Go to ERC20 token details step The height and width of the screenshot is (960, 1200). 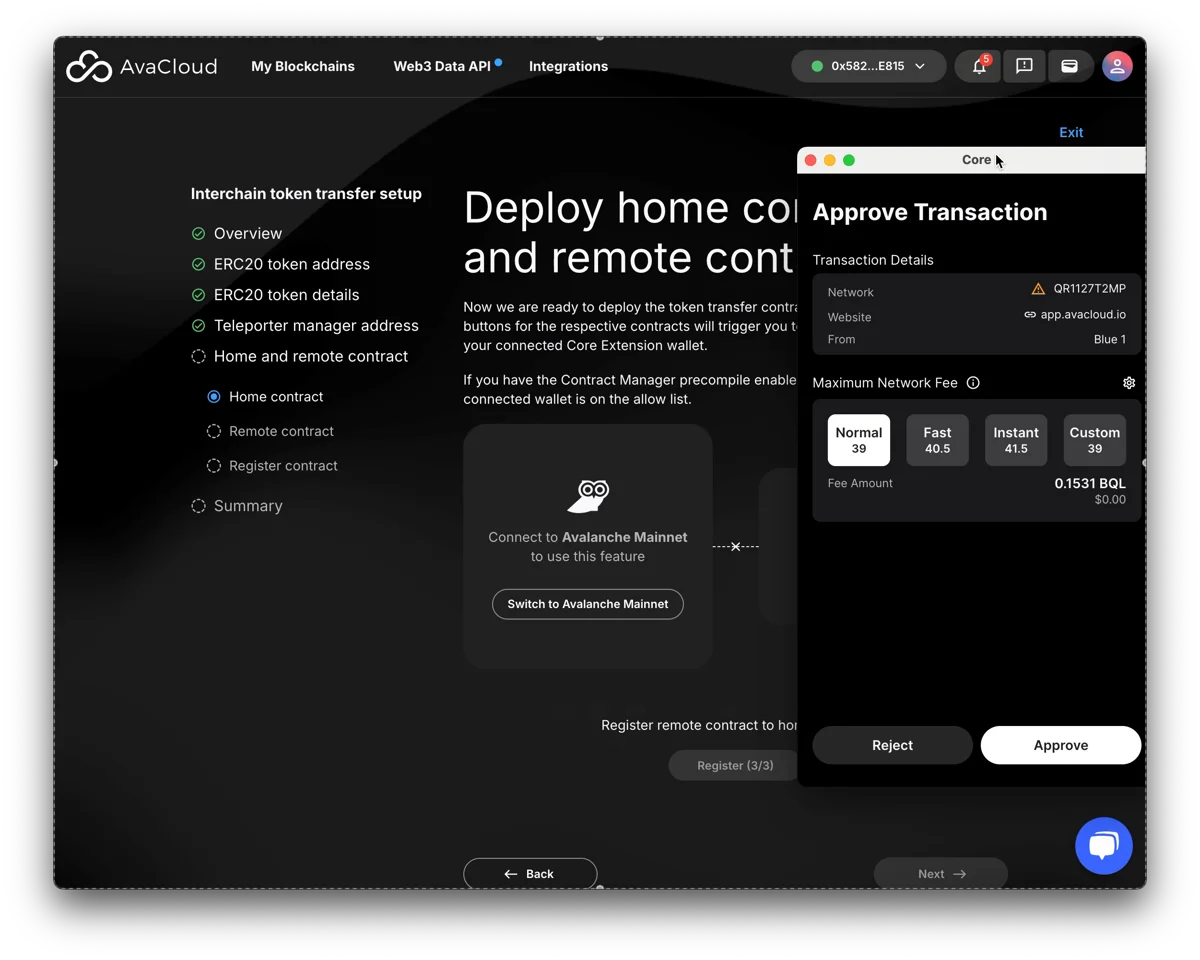(287, 295)
